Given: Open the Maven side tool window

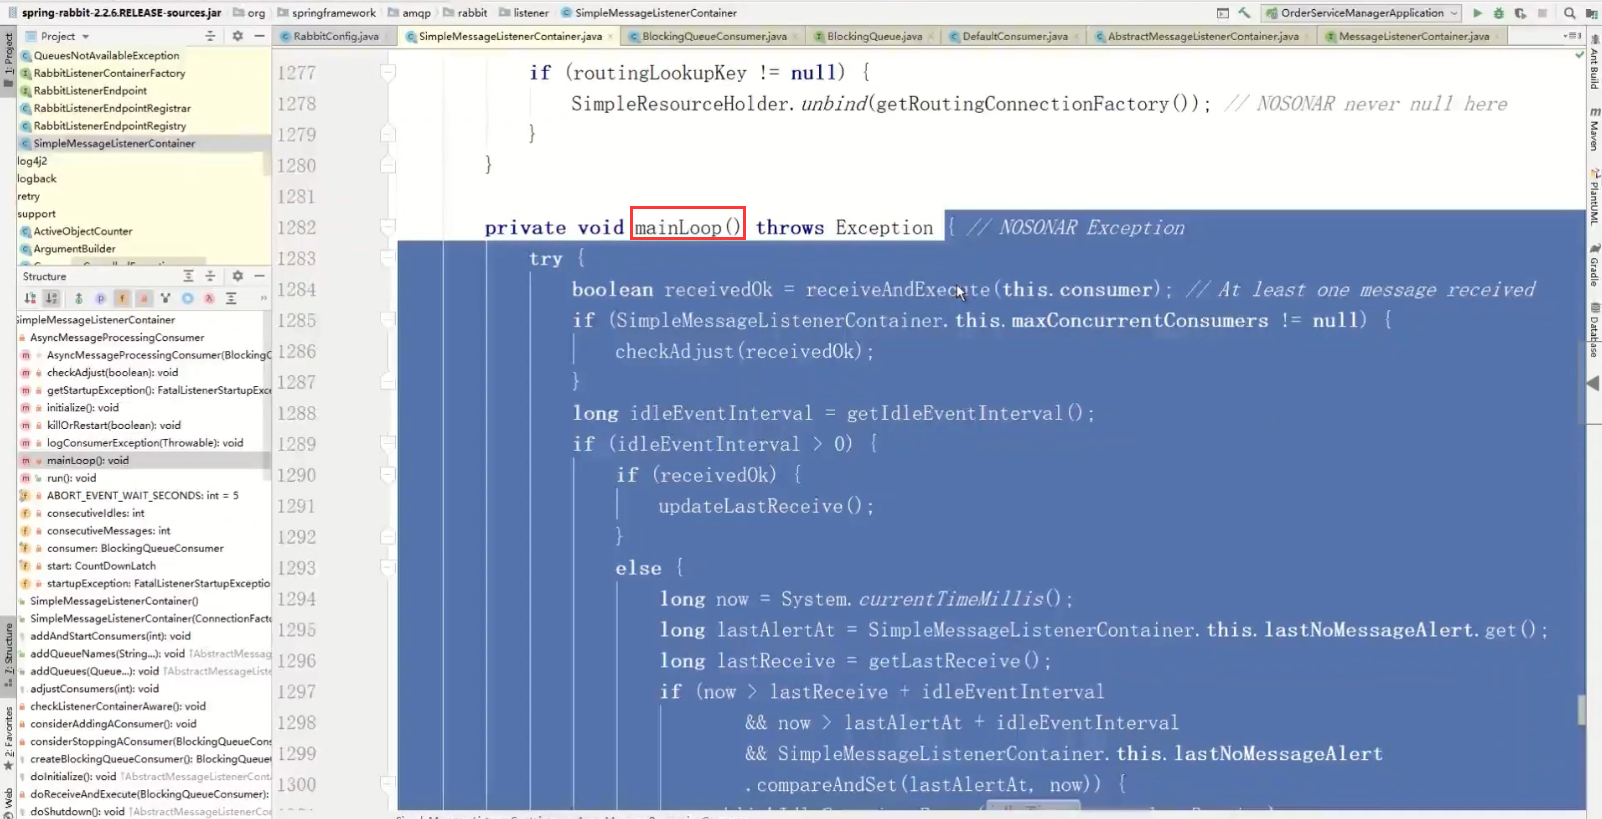Looking at the screenshot, I should (x=1594, y=130).
